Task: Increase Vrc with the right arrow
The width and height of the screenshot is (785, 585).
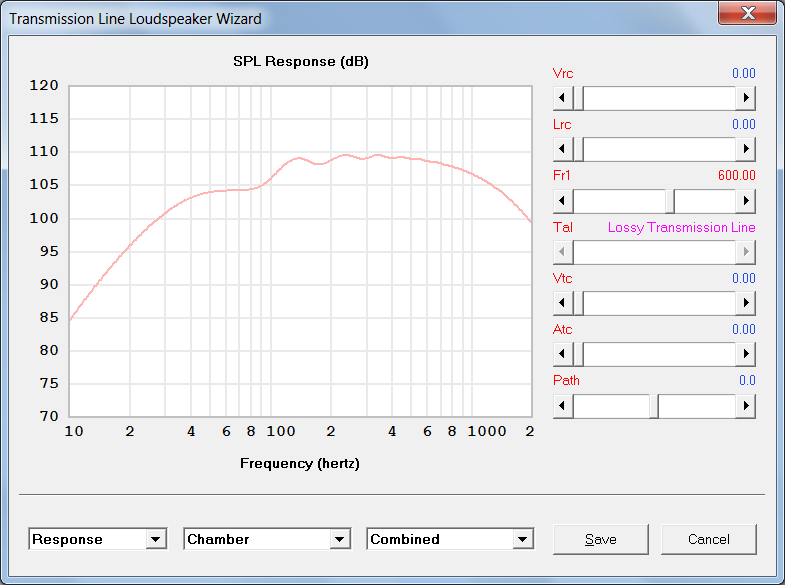Action: point(745,98)
